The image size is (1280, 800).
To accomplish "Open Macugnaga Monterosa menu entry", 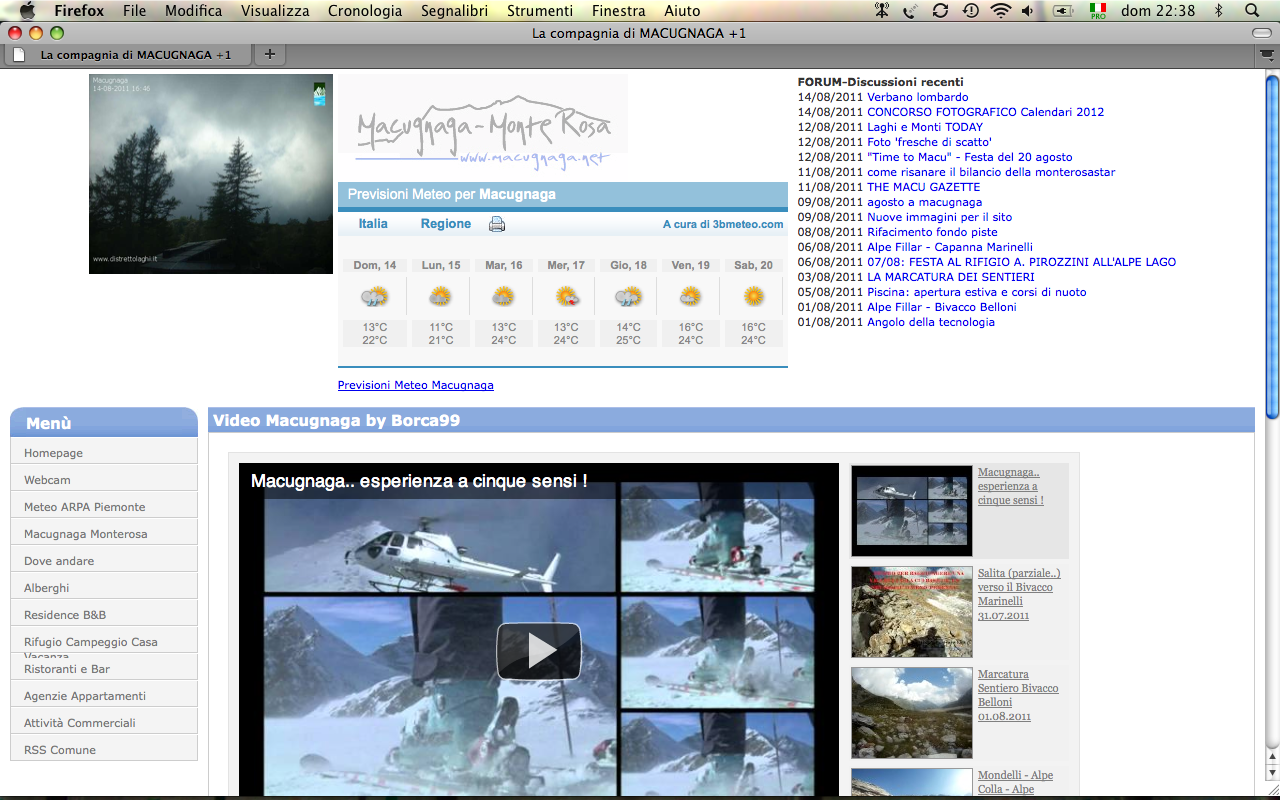I will pyautogui.click(x=104, y=534).
